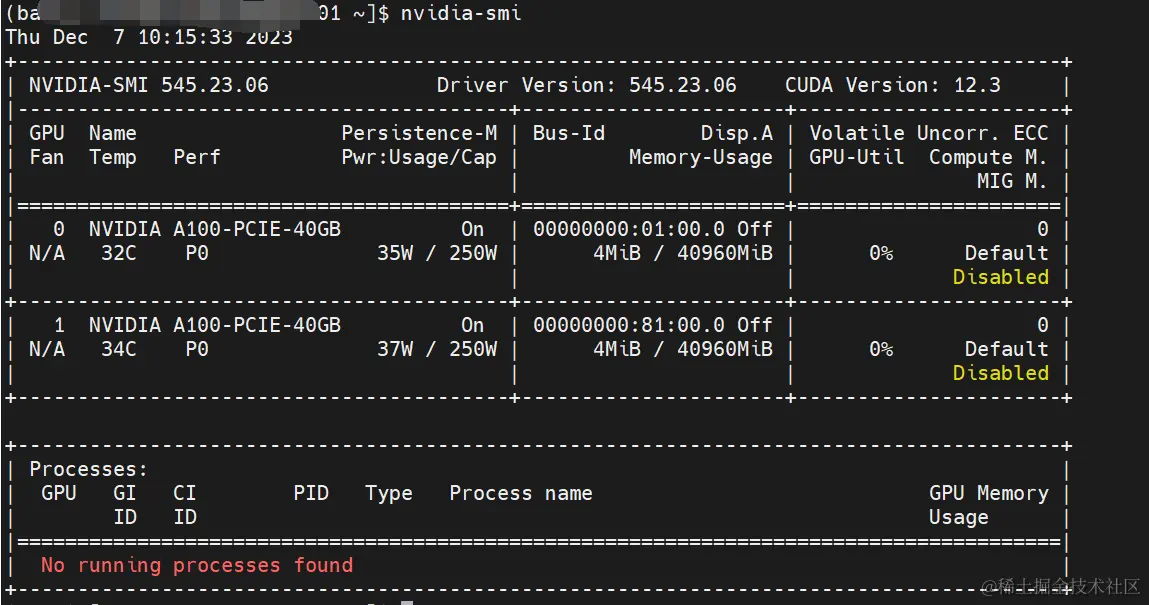This screenshot has height=605, width=1149.
Task: Click the "P0" perf state for GPU 1
Action: (196, 349)
